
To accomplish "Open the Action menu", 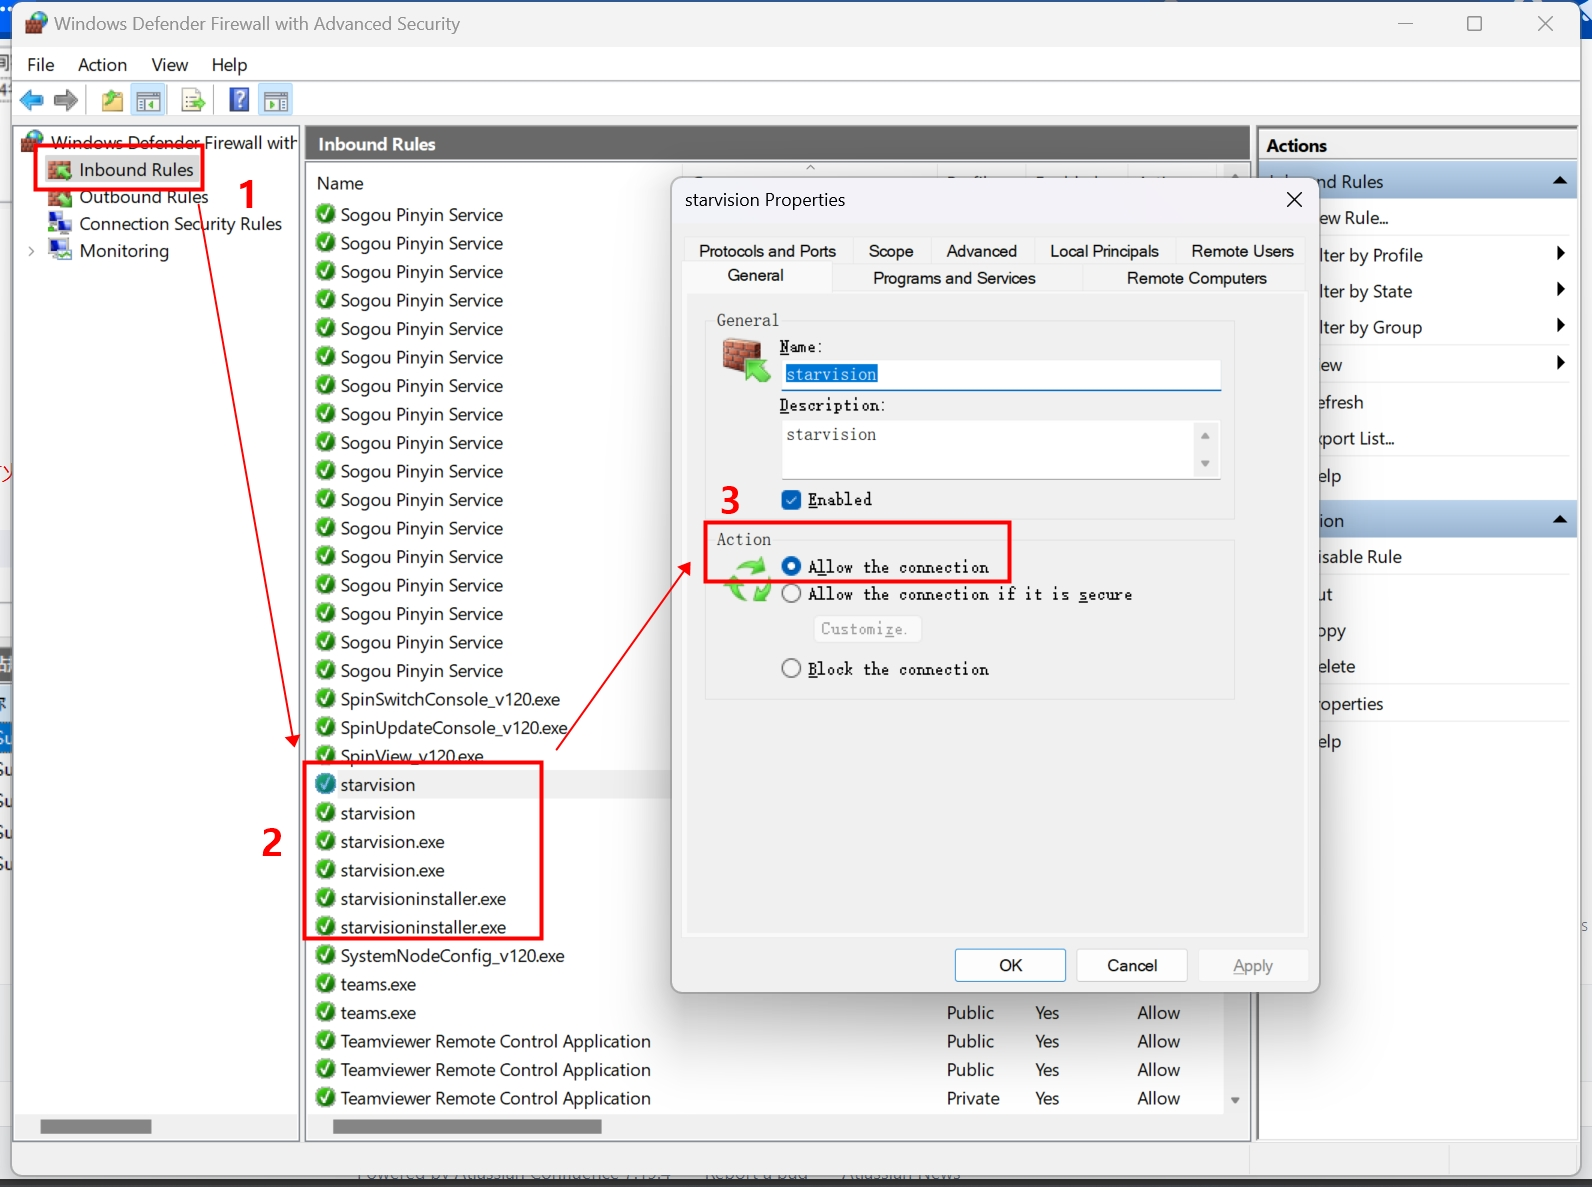I will point(102,64).
